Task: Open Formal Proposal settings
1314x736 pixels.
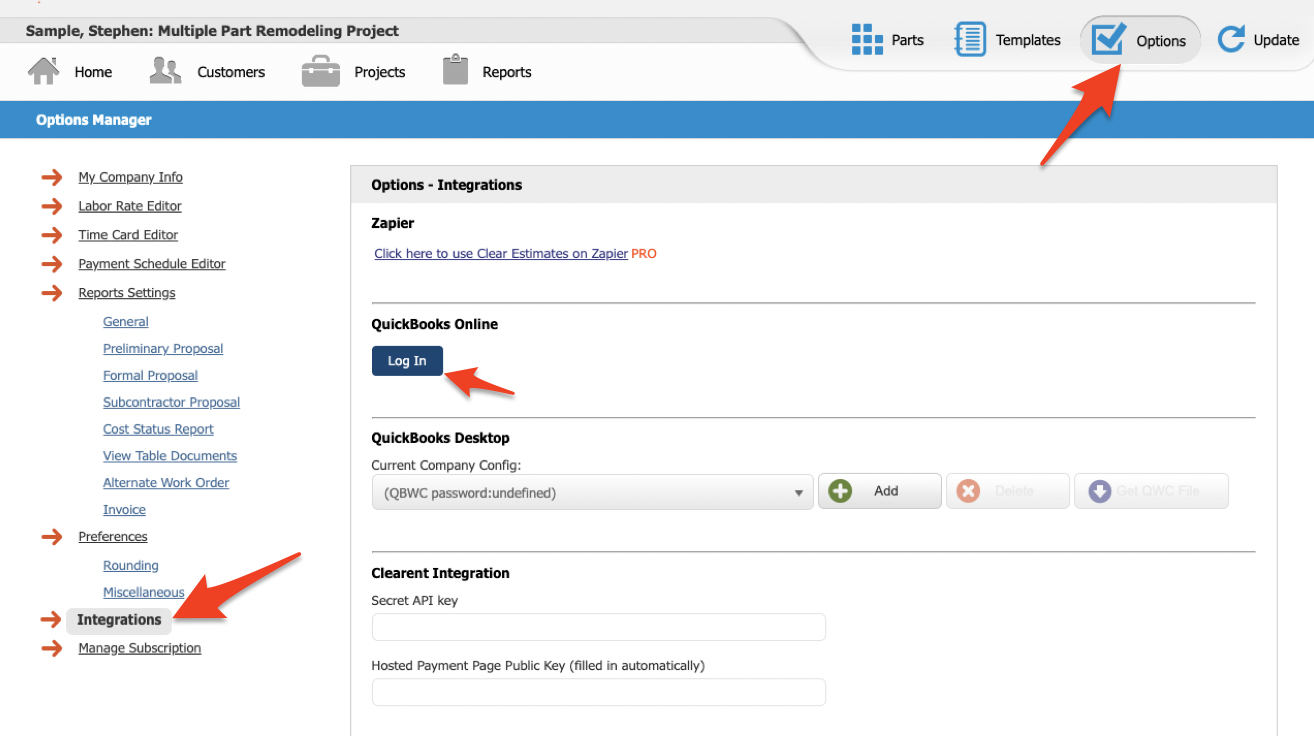Action: tap(150, 376)
